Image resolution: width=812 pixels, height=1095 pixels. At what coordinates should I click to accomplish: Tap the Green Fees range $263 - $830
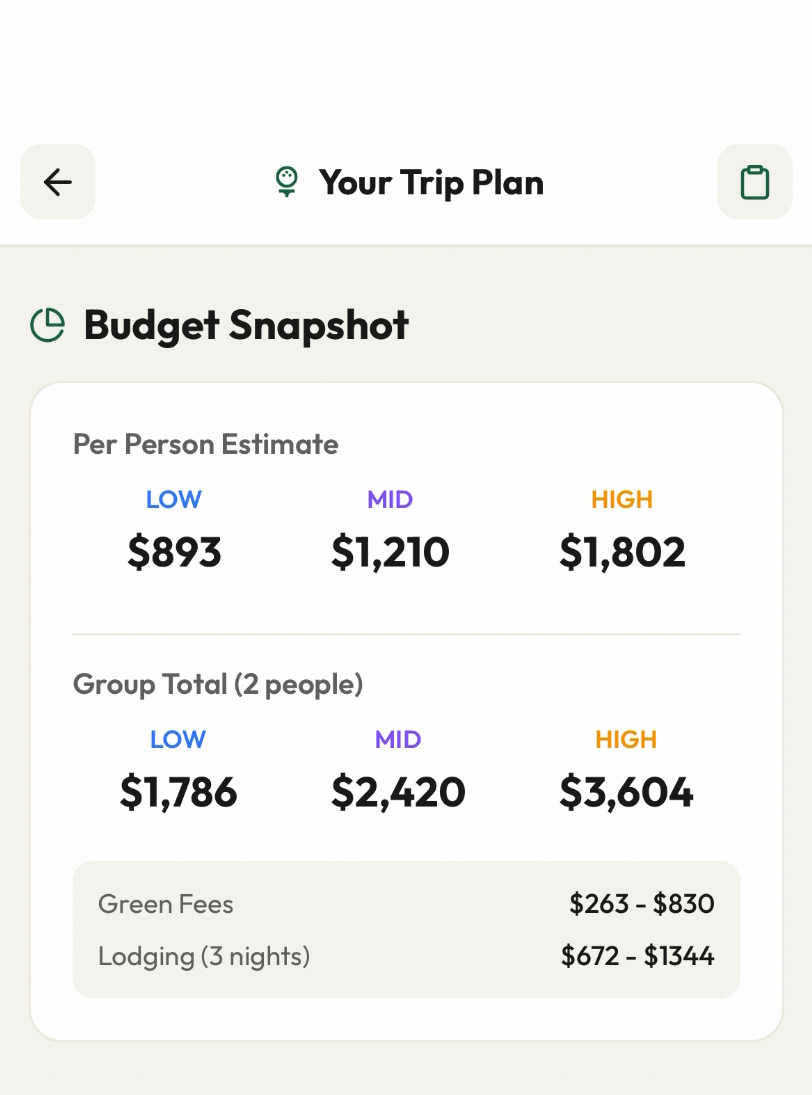(642, 904)
